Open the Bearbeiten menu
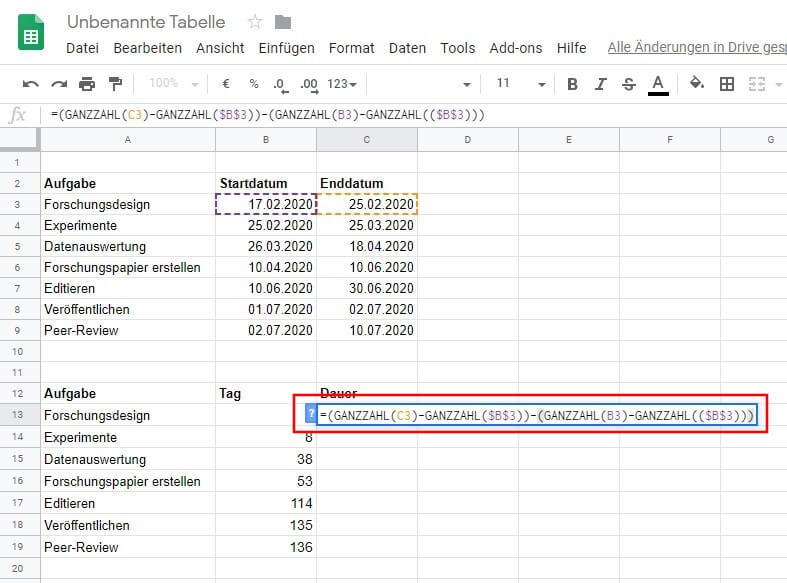This screenshot has width=787, height=583. pyautogui.click(x=148, y=48)
